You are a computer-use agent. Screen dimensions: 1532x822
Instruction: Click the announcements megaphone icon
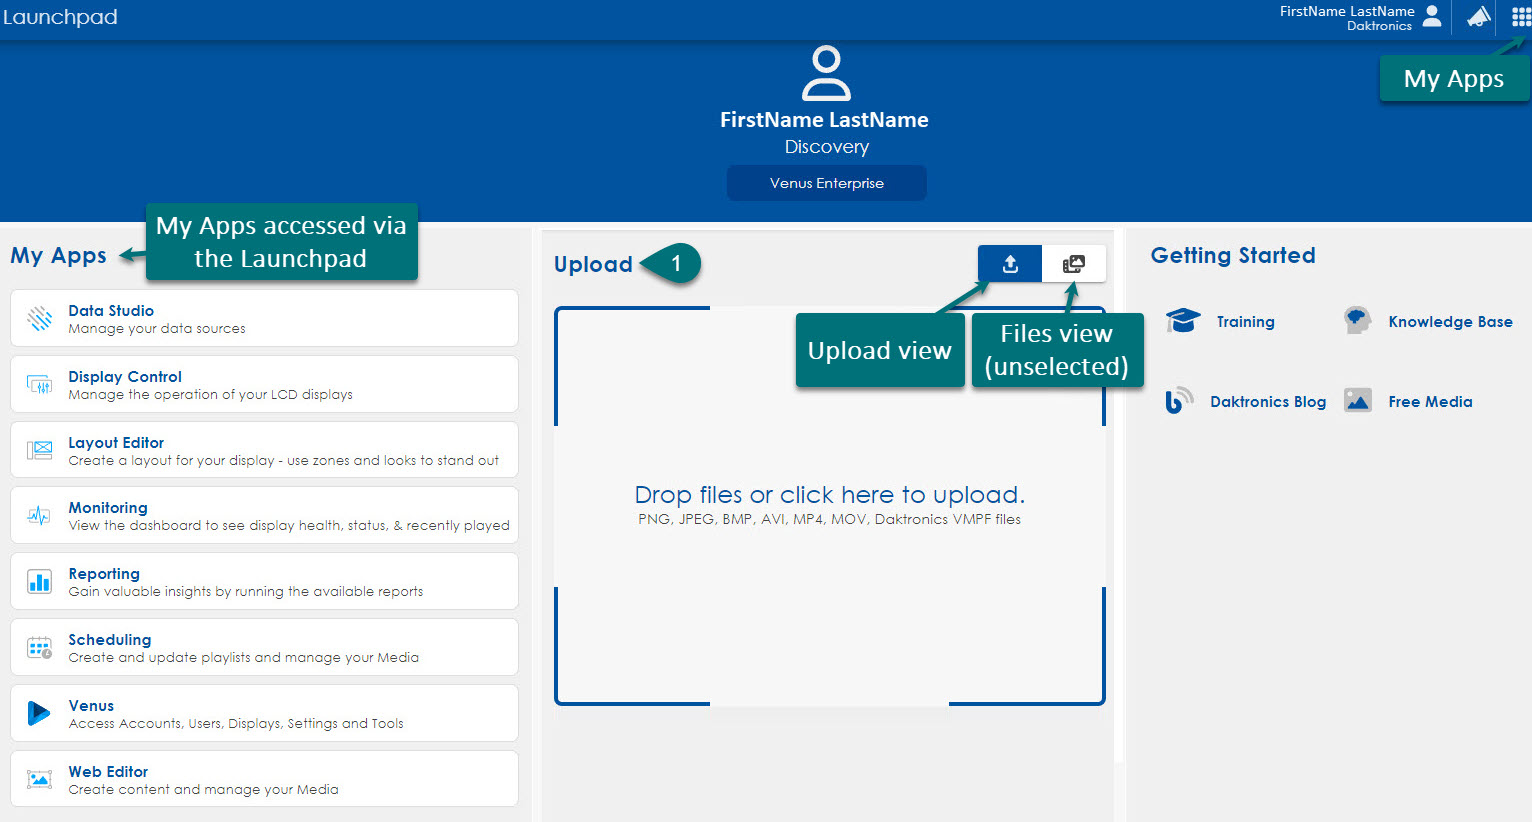[1478, 17]
